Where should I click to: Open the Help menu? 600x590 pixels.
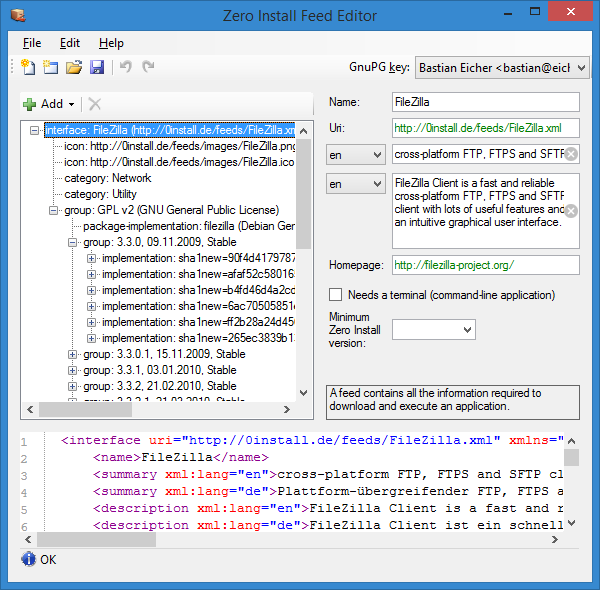point(111,43)
